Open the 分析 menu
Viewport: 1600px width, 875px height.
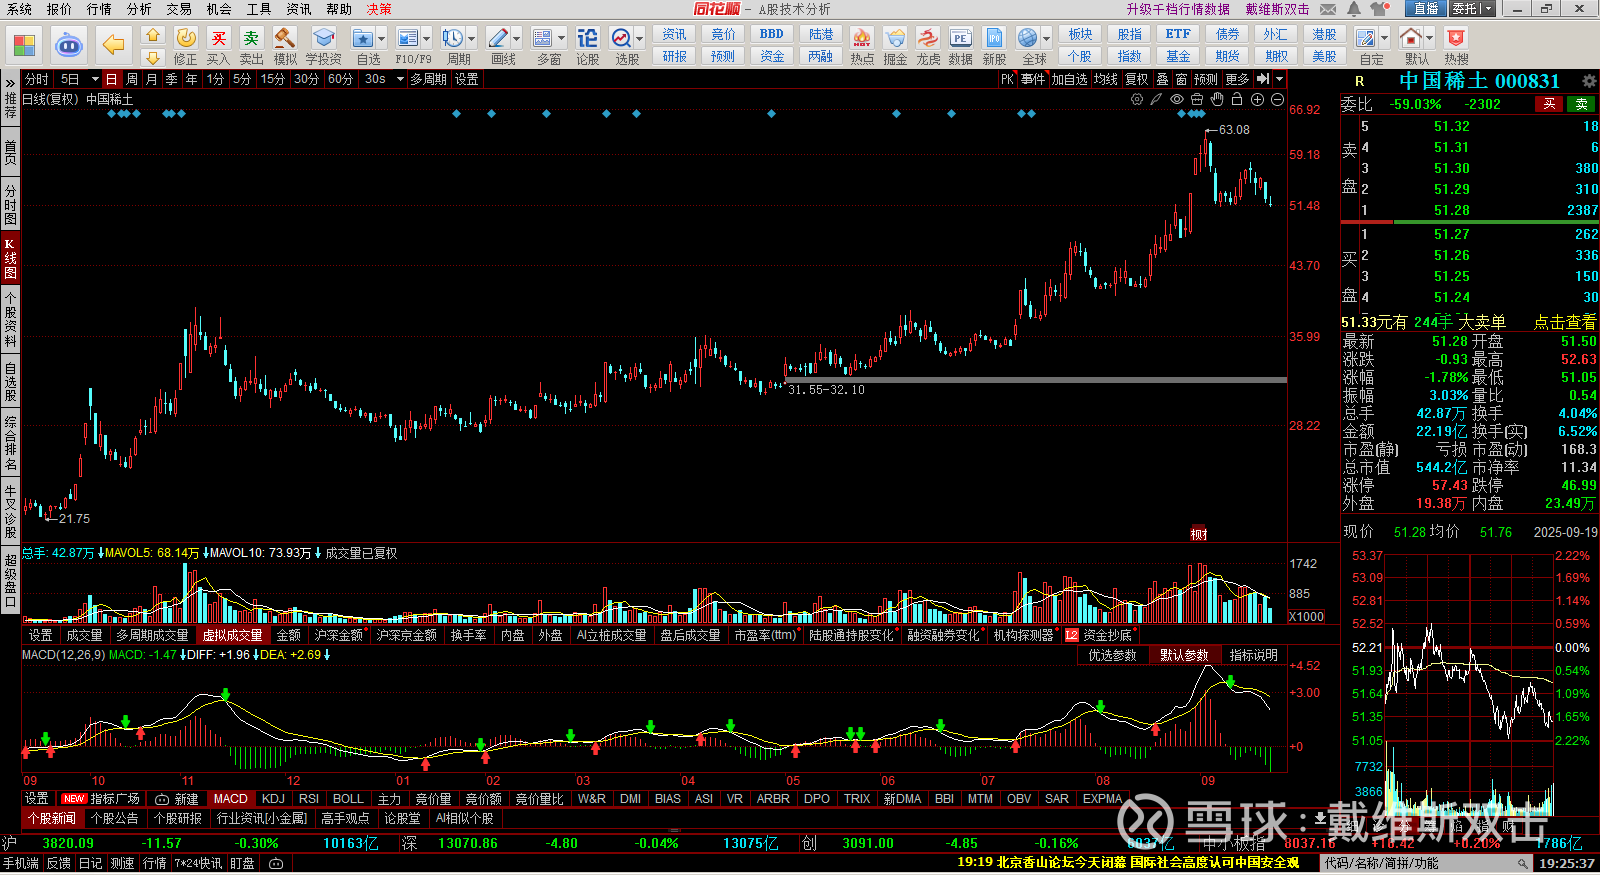coord(139,9)
